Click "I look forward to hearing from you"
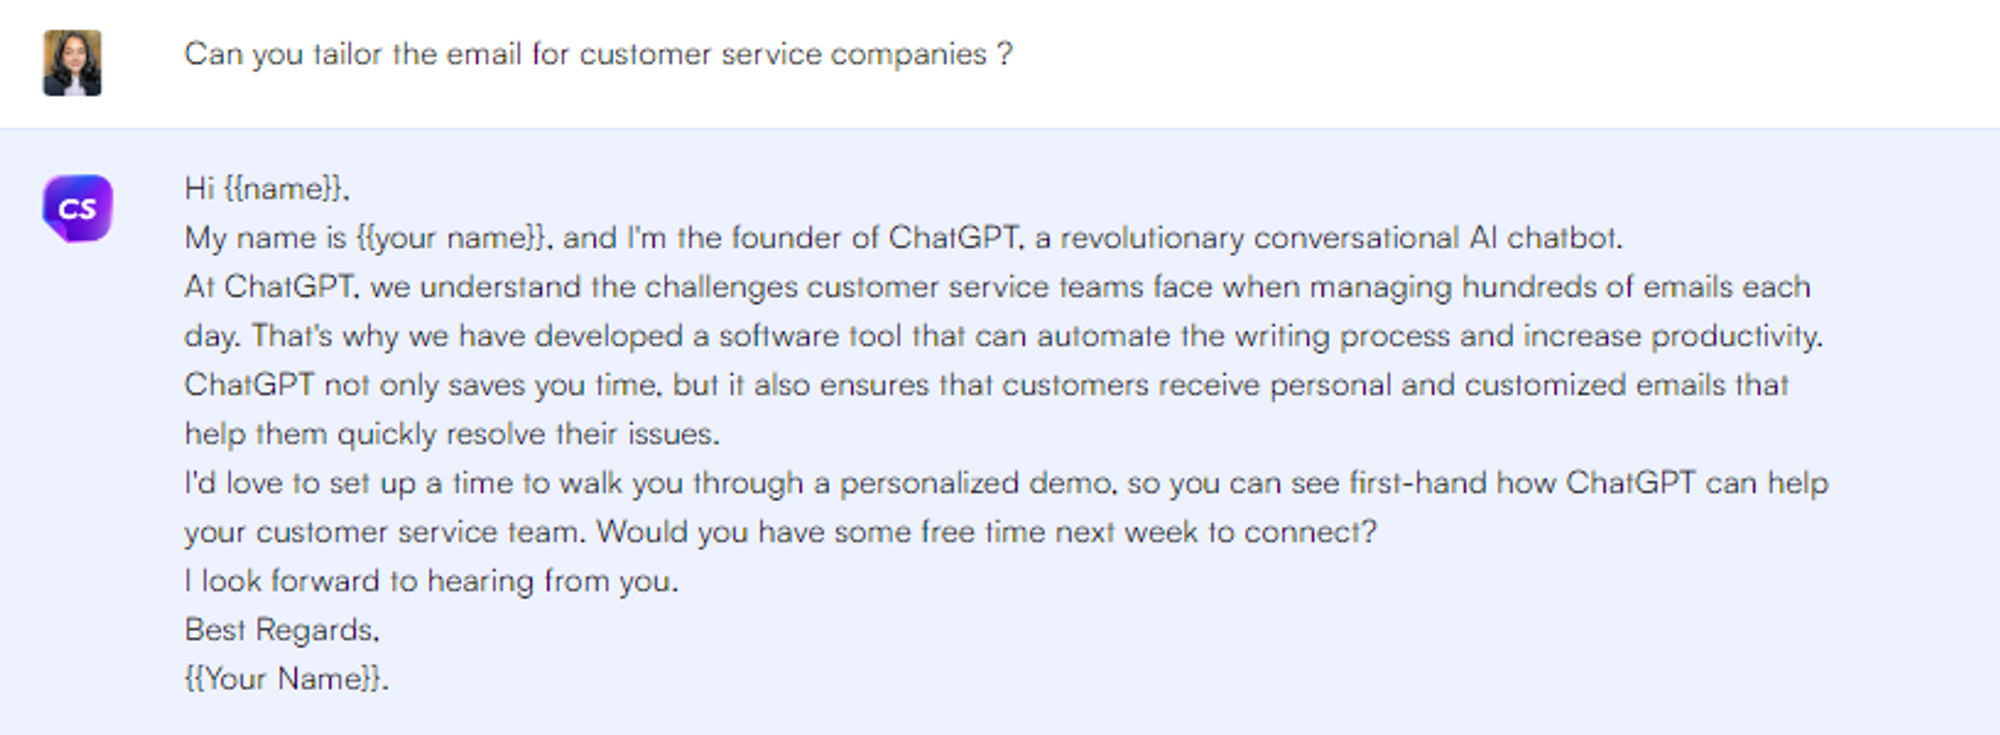The height and width of the screenshot is (735, 2000). (x=431, y=581)
